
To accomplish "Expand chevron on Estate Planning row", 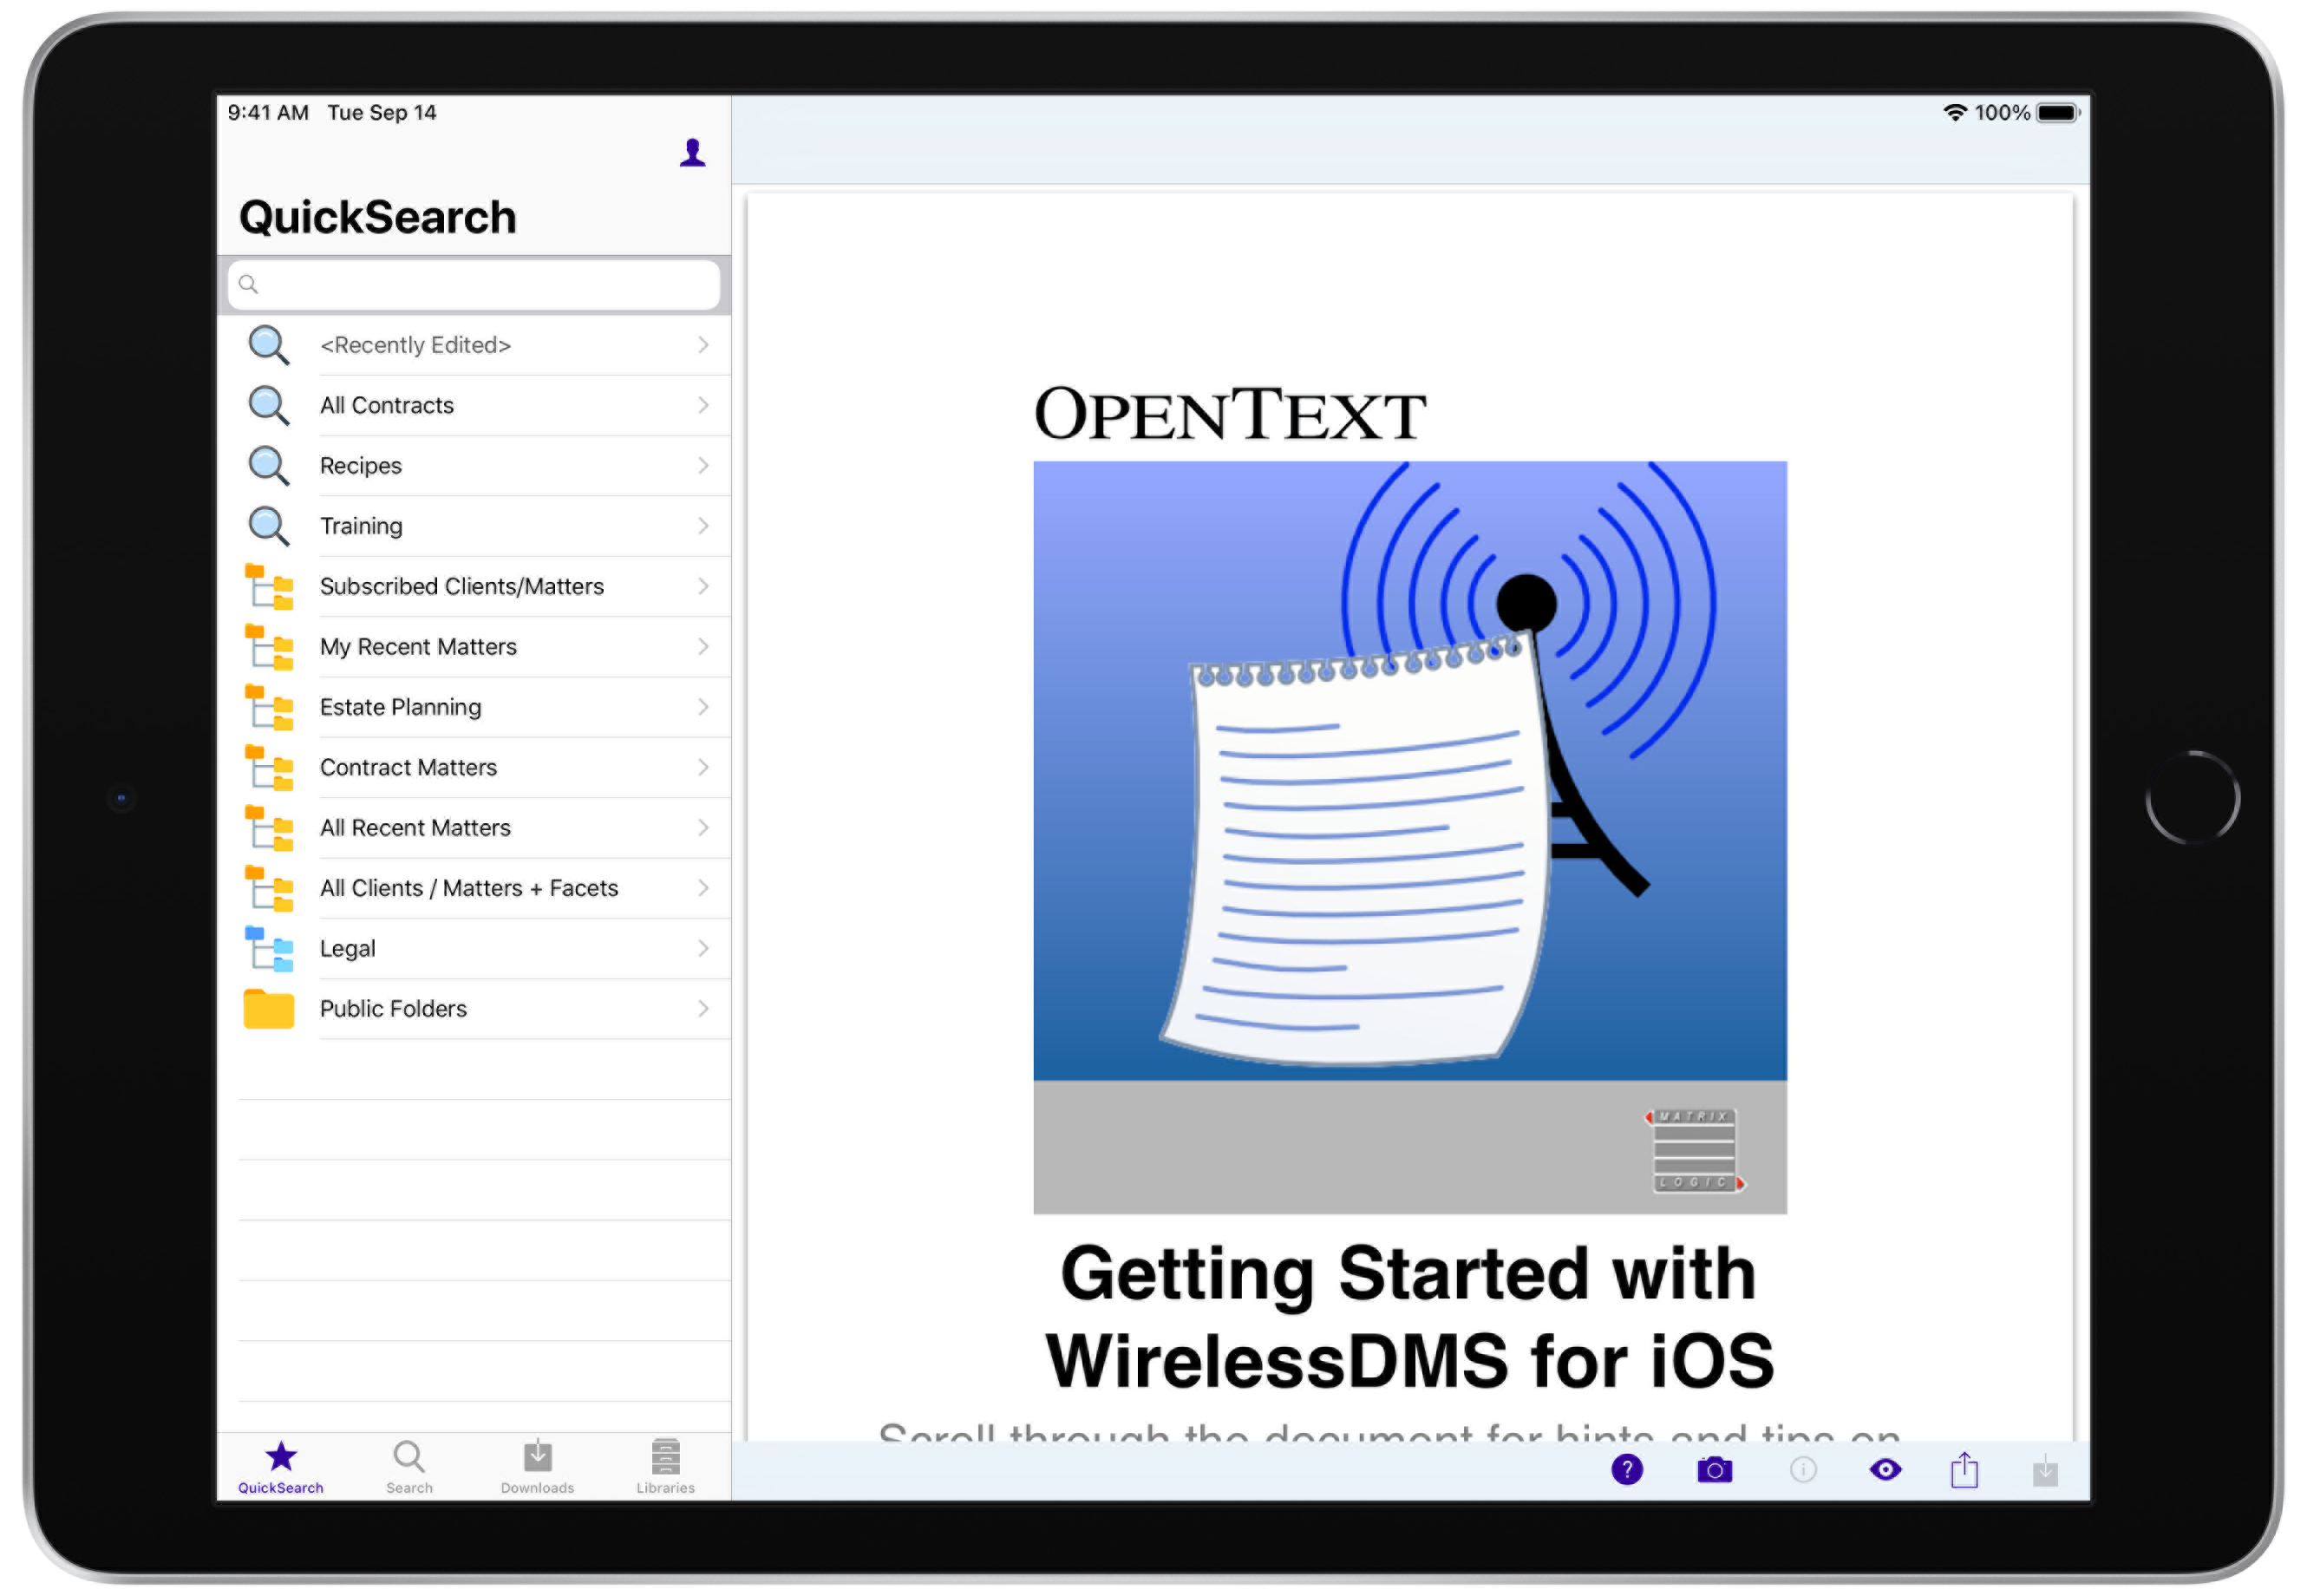I will tap(704, 707).
